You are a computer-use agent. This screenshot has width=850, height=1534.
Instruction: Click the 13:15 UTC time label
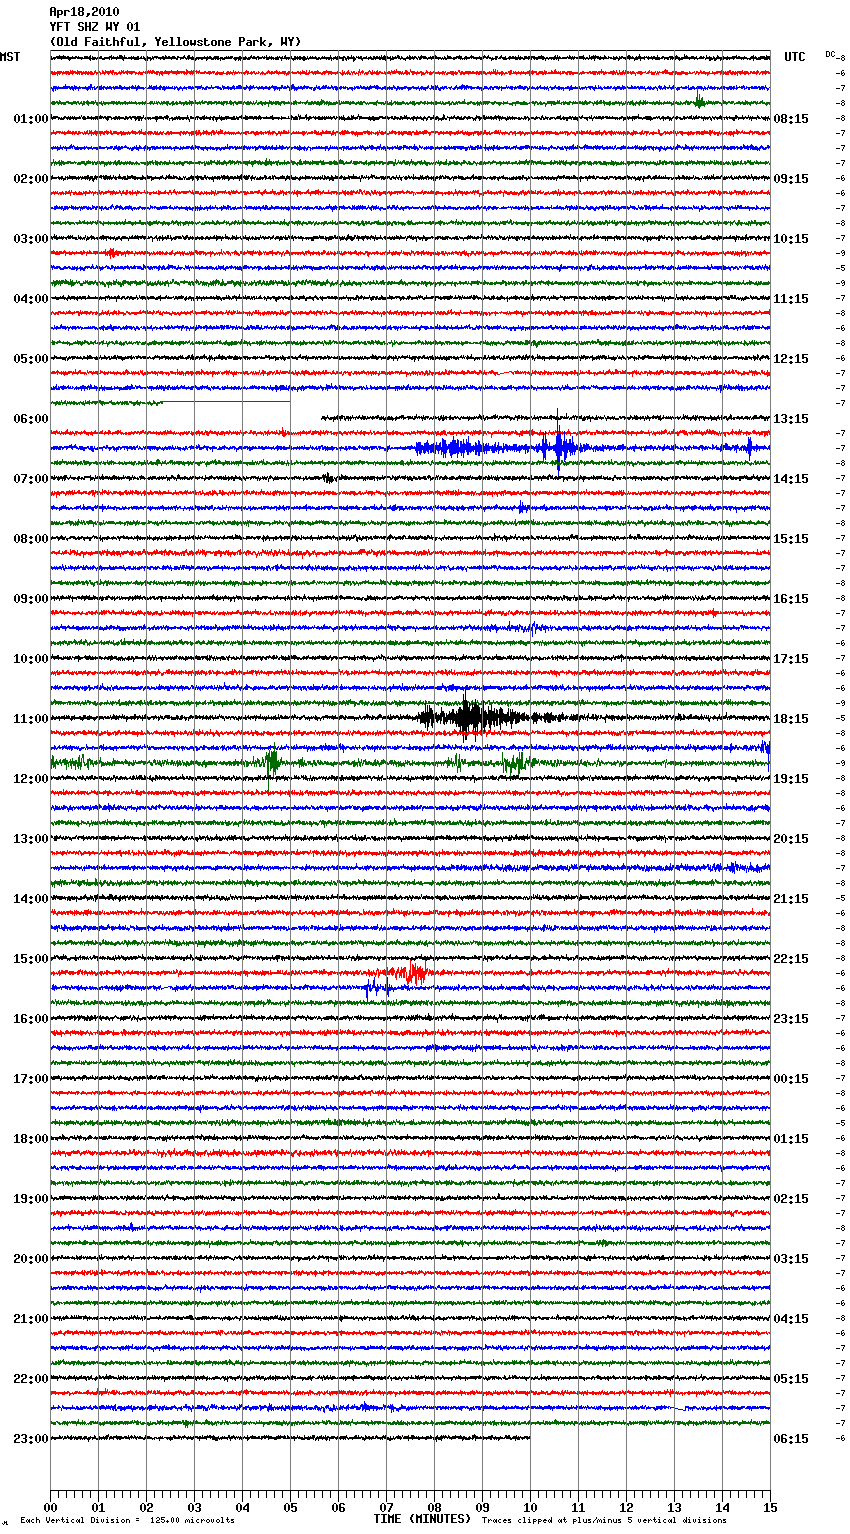[791, 419]
